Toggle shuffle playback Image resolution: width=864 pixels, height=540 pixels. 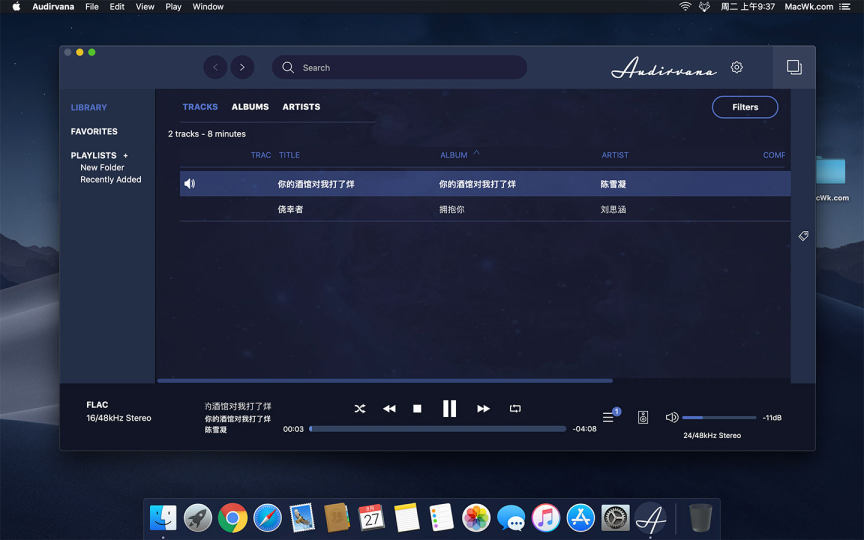(360, 408)
